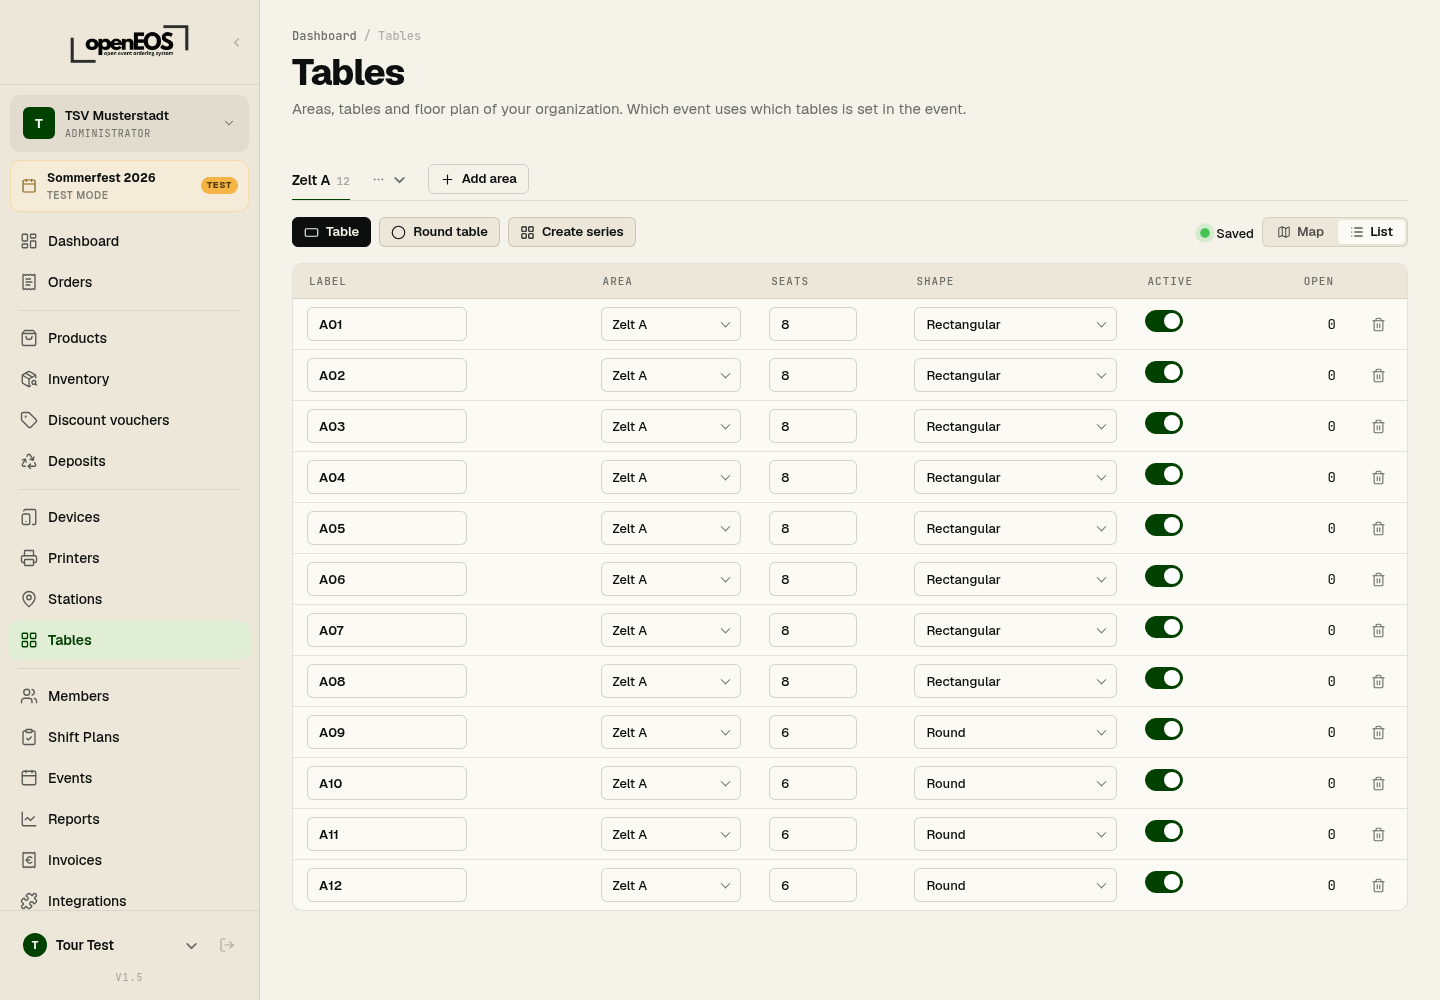The height and width of the screenshot is (1000, 1440).
Task: Disable the active toggle for table A01
Action: tap(1164, 321)
